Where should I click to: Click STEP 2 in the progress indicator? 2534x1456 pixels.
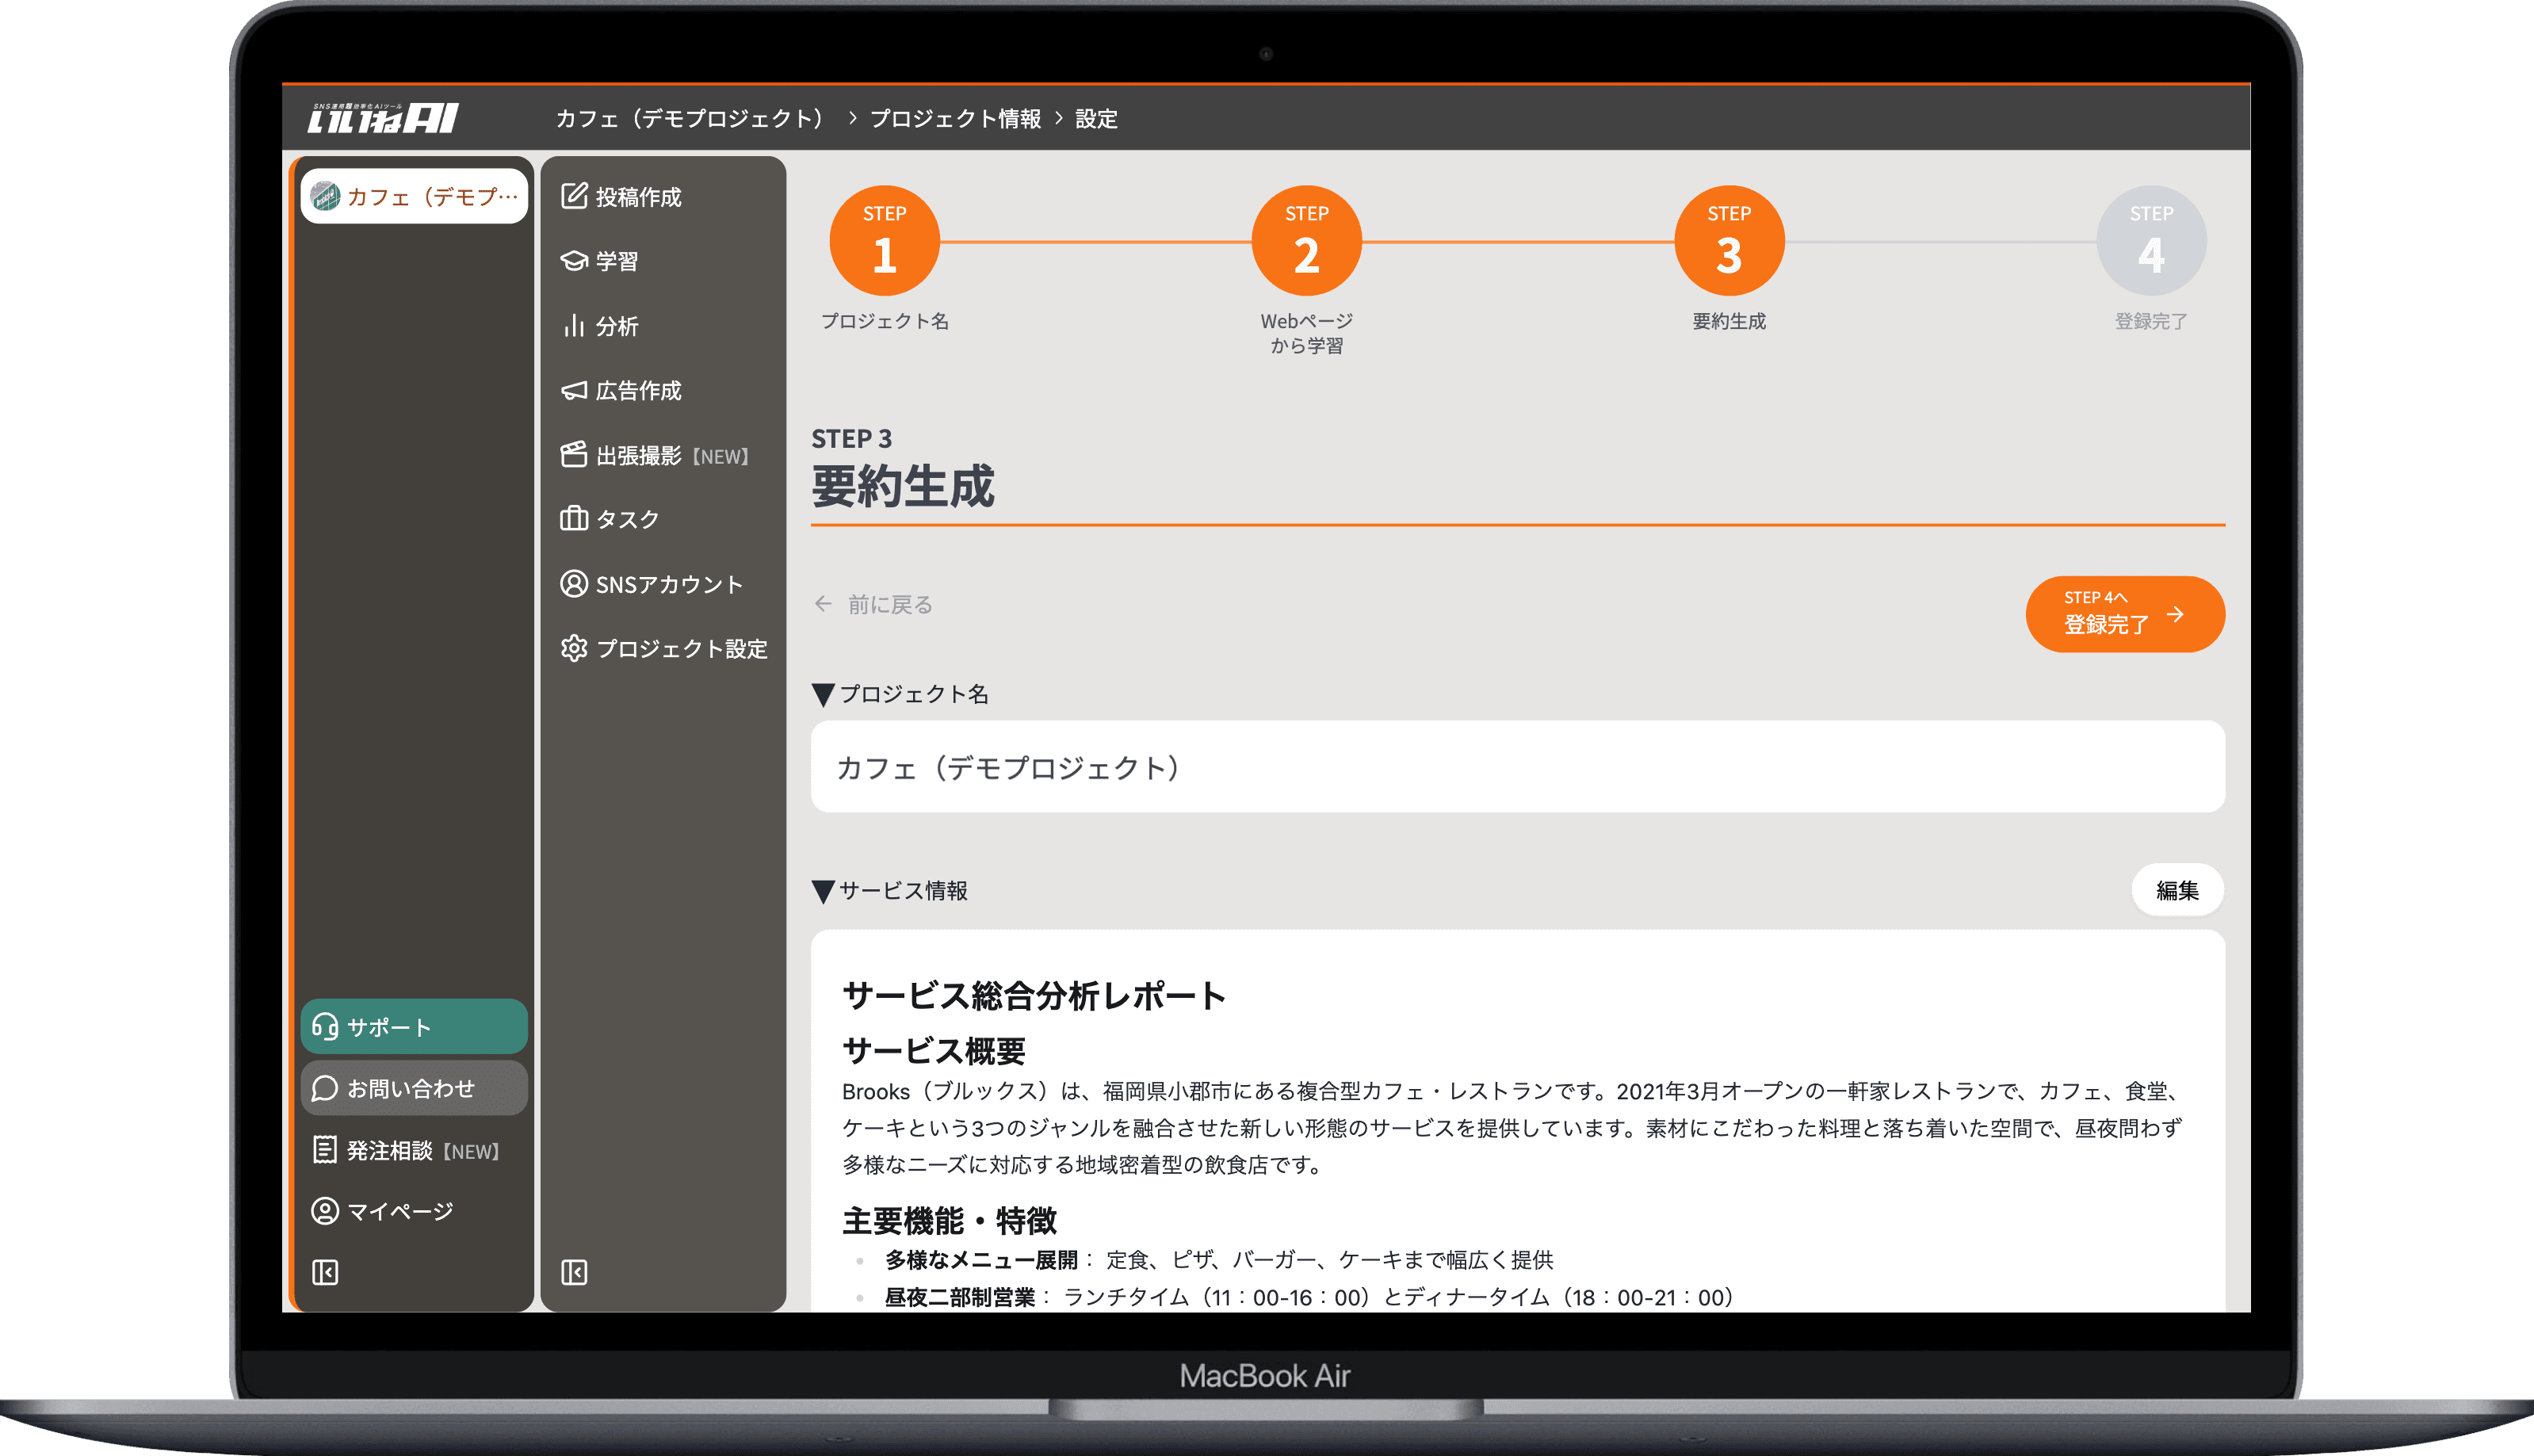(x=1306, y=239)
